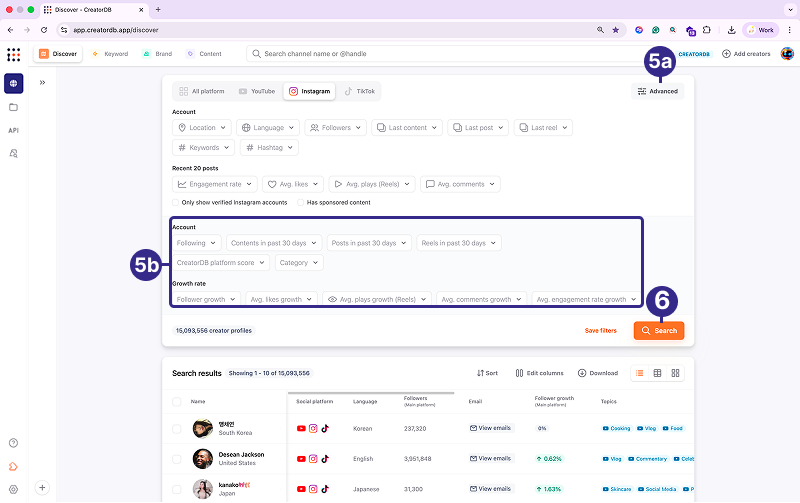
Task: Open the Keywords filter dropdown
Action: (x=204, y=147)
